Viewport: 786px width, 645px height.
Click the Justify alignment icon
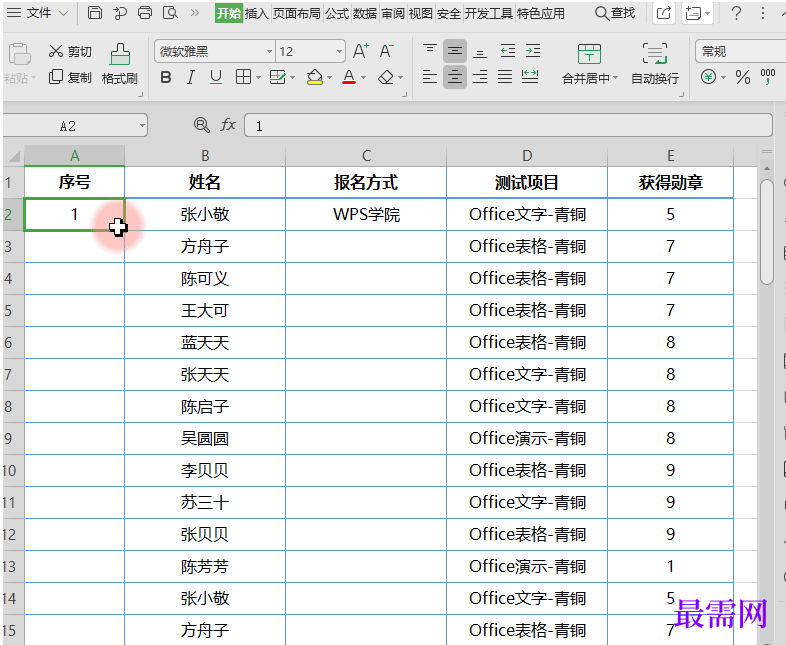click(x=505, y=77)
